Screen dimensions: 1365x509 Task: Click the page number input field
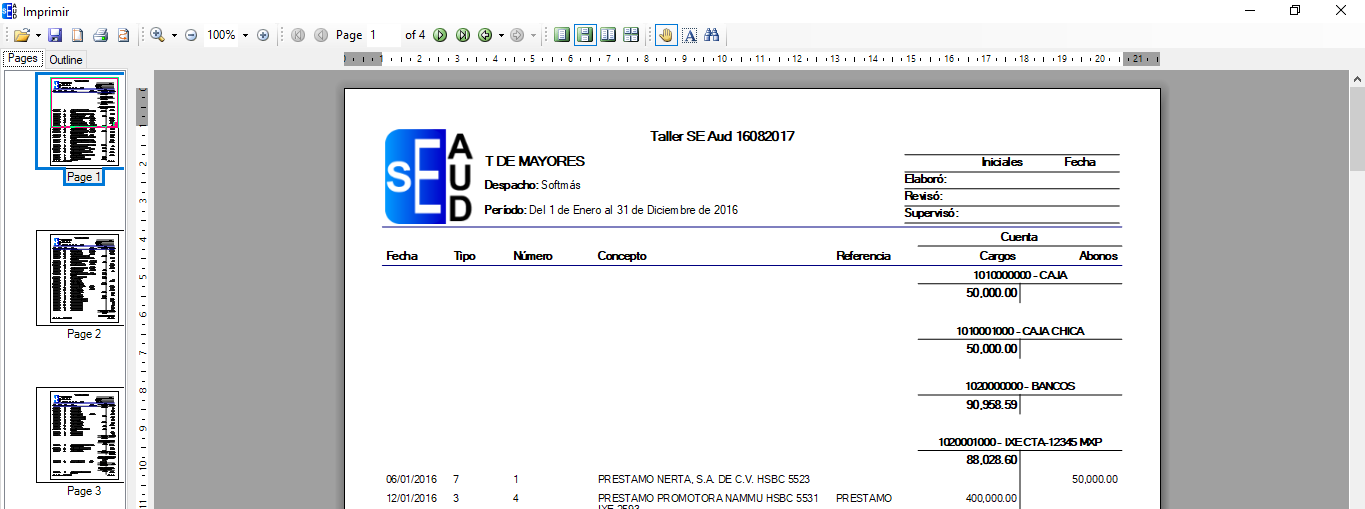[x=382, y=35]
